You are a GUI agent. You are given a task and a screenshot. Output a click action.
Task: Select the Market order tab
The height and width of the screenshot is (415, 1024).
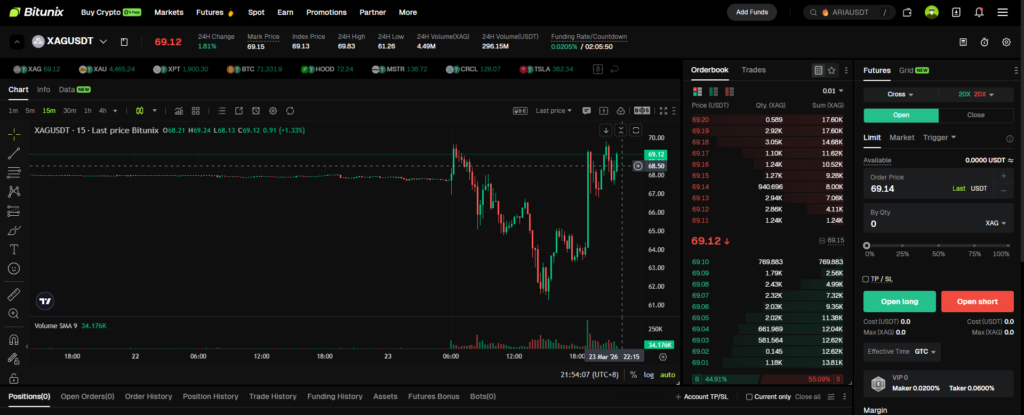click(x=902, y=138)
